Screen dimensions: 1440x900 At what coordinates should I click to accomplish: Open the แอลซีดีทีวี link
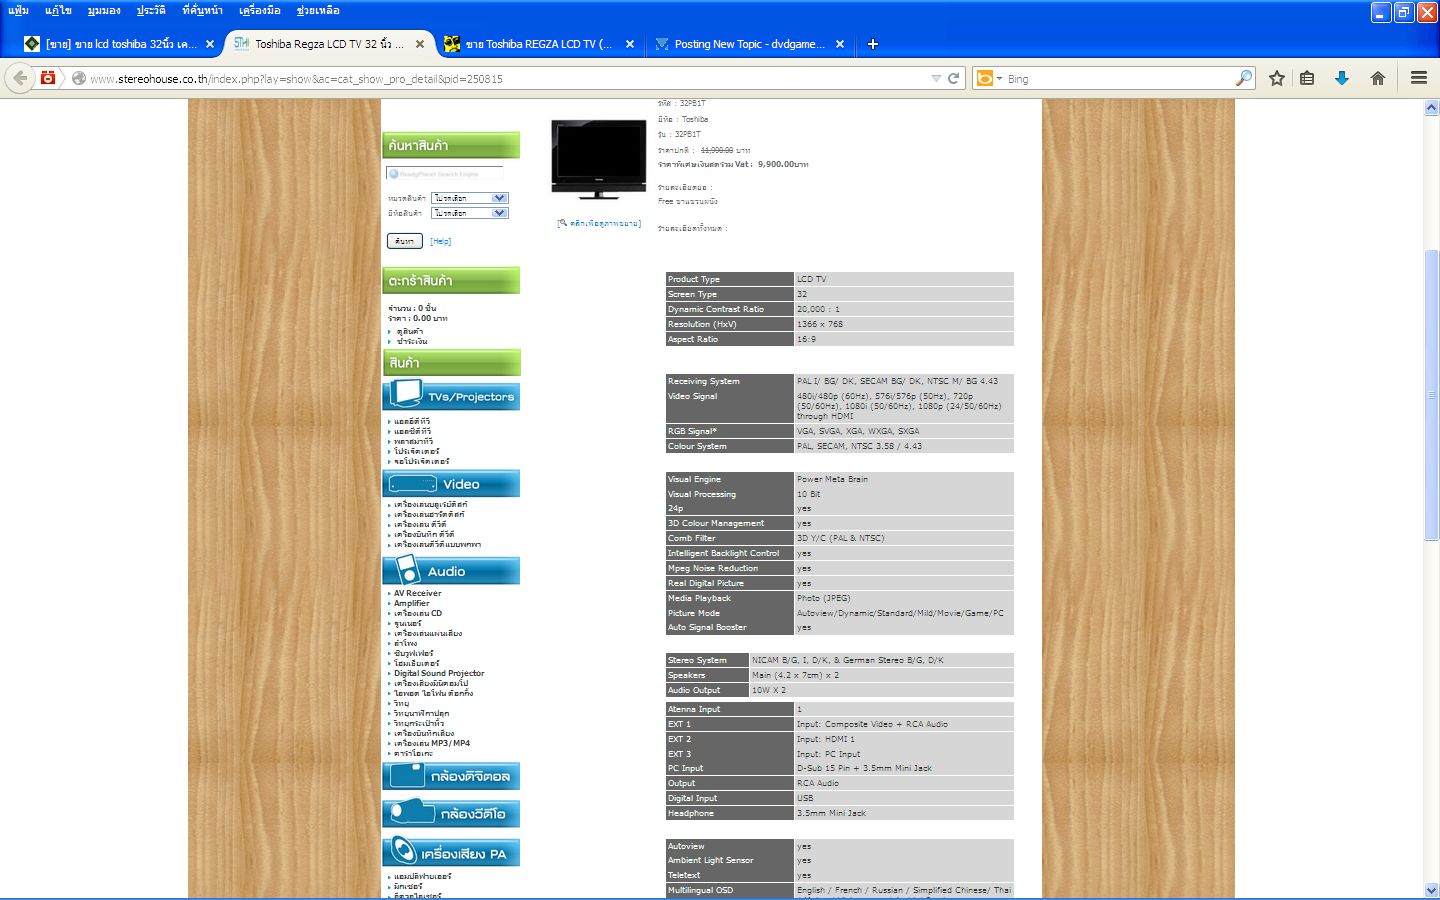tap(412, 431)
